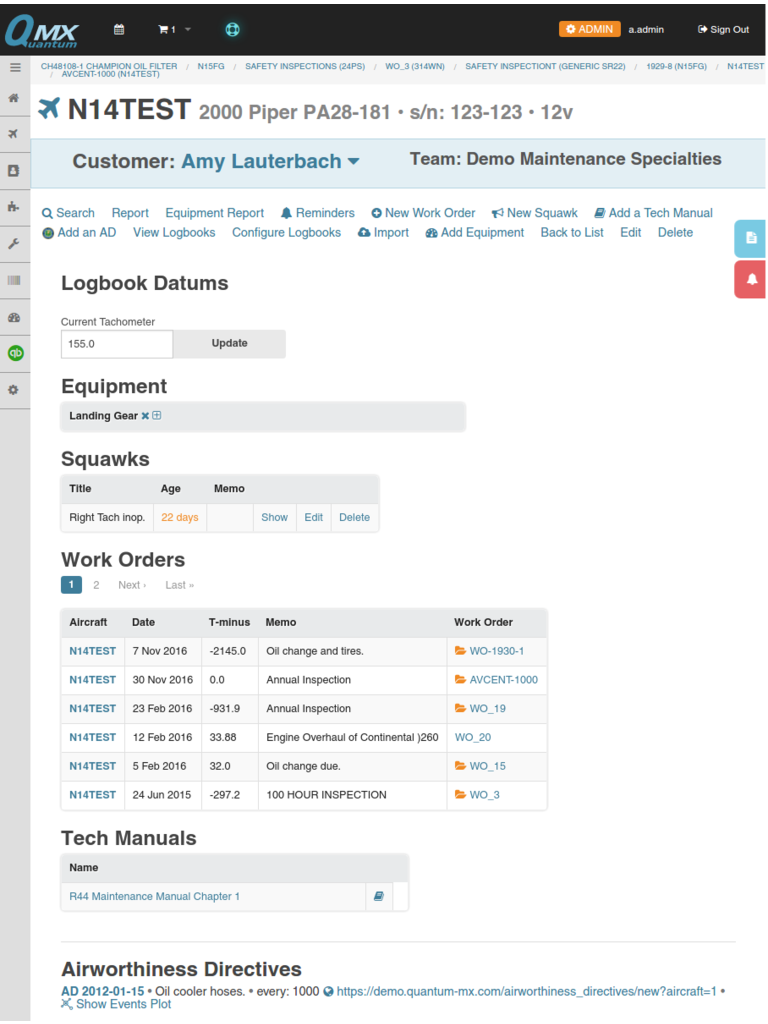Open the a.admin user link

[x=646, y=29]
